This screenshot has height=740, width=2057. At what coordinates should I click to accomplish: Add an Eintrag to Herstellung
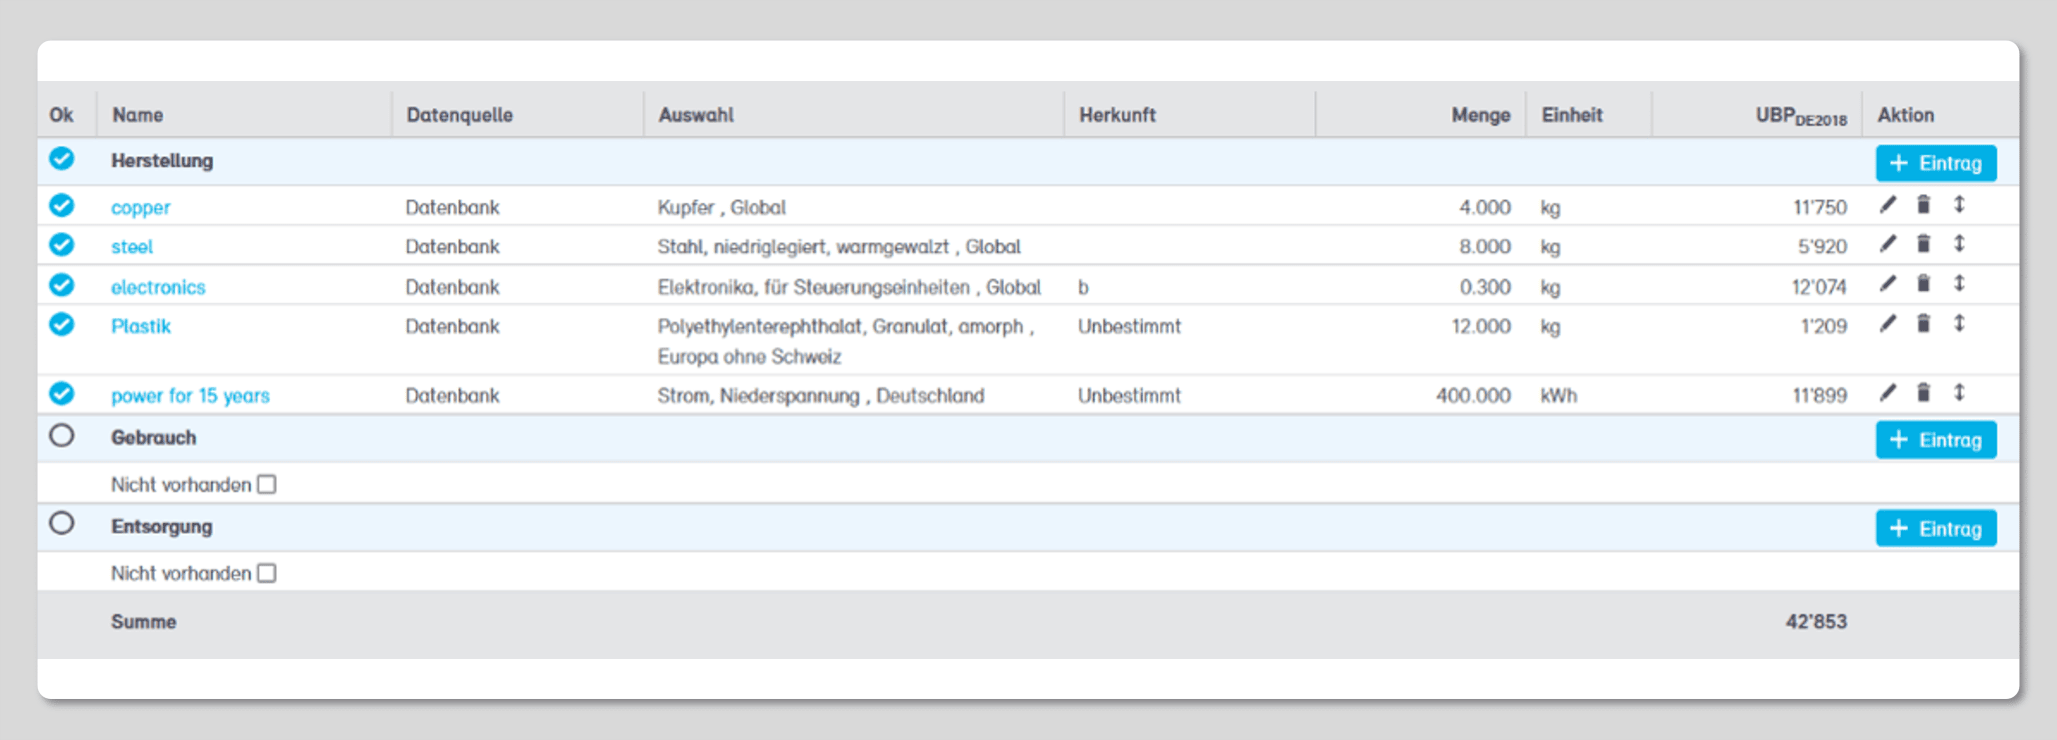(x=1936, y=163)
